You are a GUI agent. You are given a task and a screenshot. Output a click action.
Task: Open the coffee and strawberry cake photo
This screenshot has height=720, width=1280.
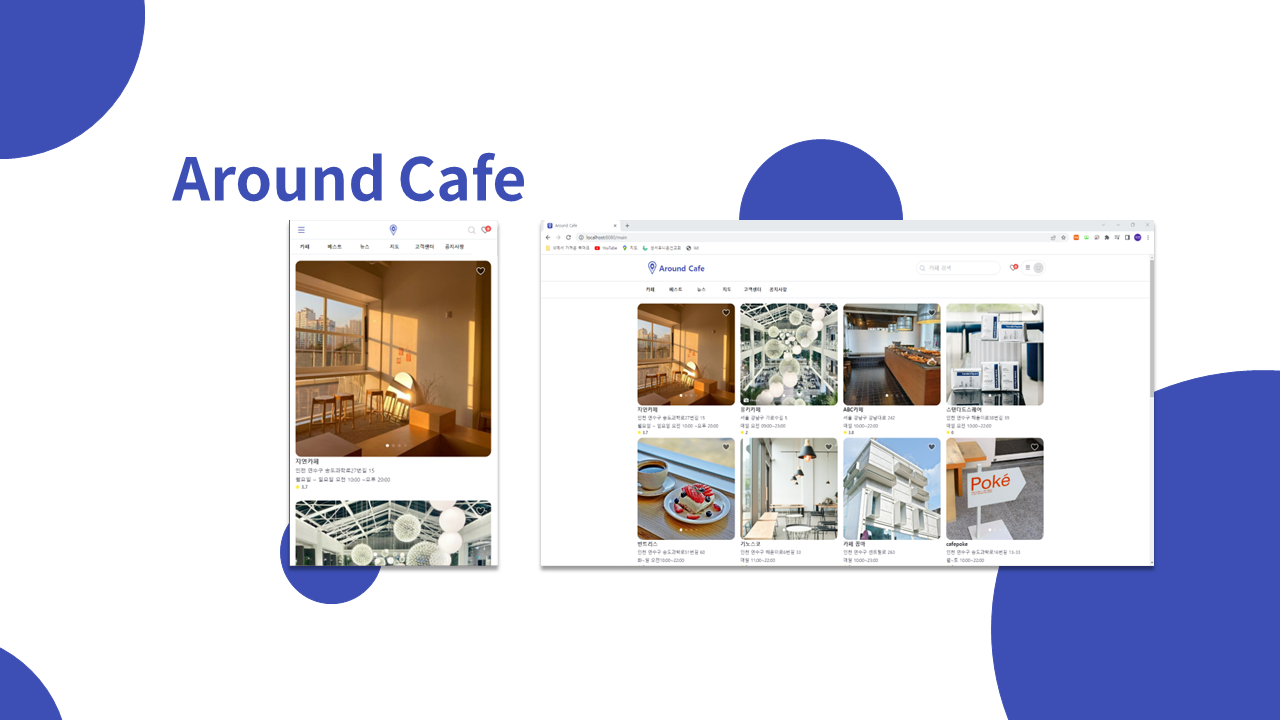click(x=686, y=489)
